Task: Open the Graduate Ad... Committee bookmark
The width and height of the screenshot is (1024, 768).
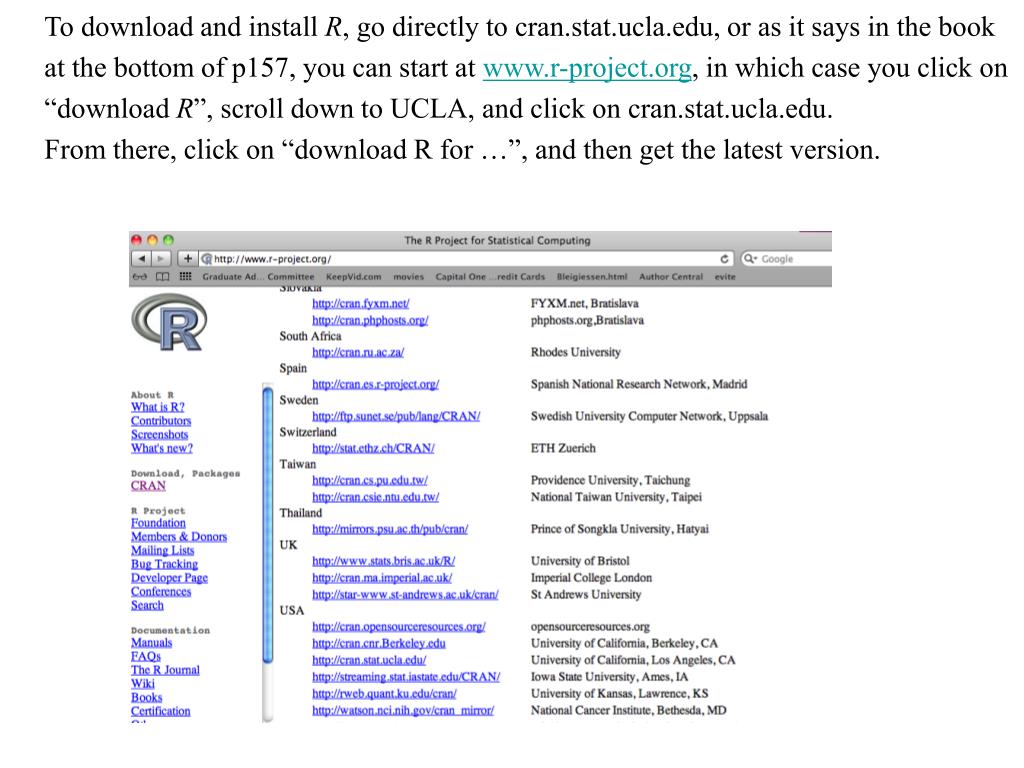Action: [x=258, y=277]
